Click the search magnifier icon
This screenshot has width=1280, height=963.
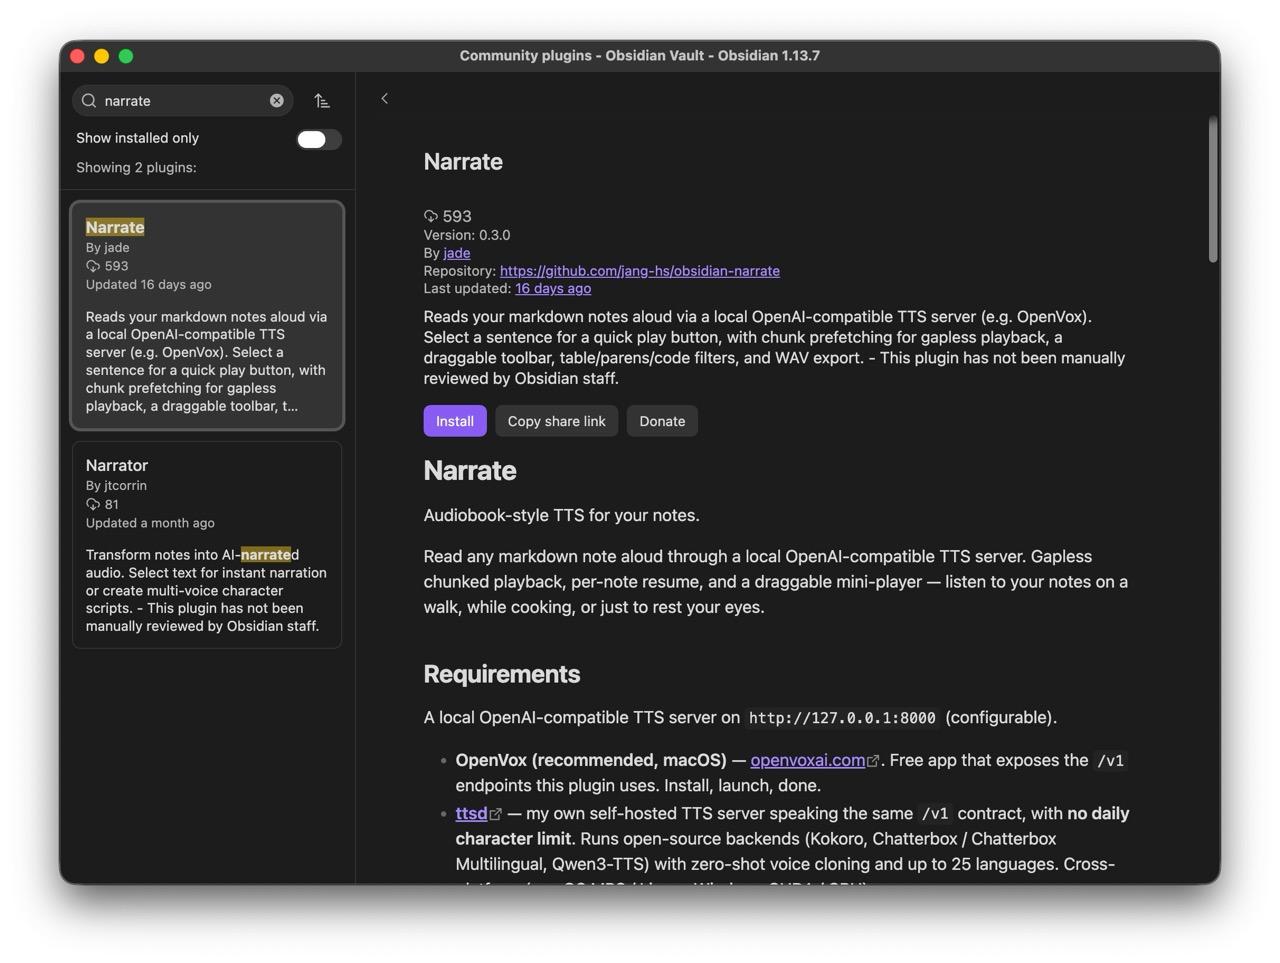(x=89, y=101)
